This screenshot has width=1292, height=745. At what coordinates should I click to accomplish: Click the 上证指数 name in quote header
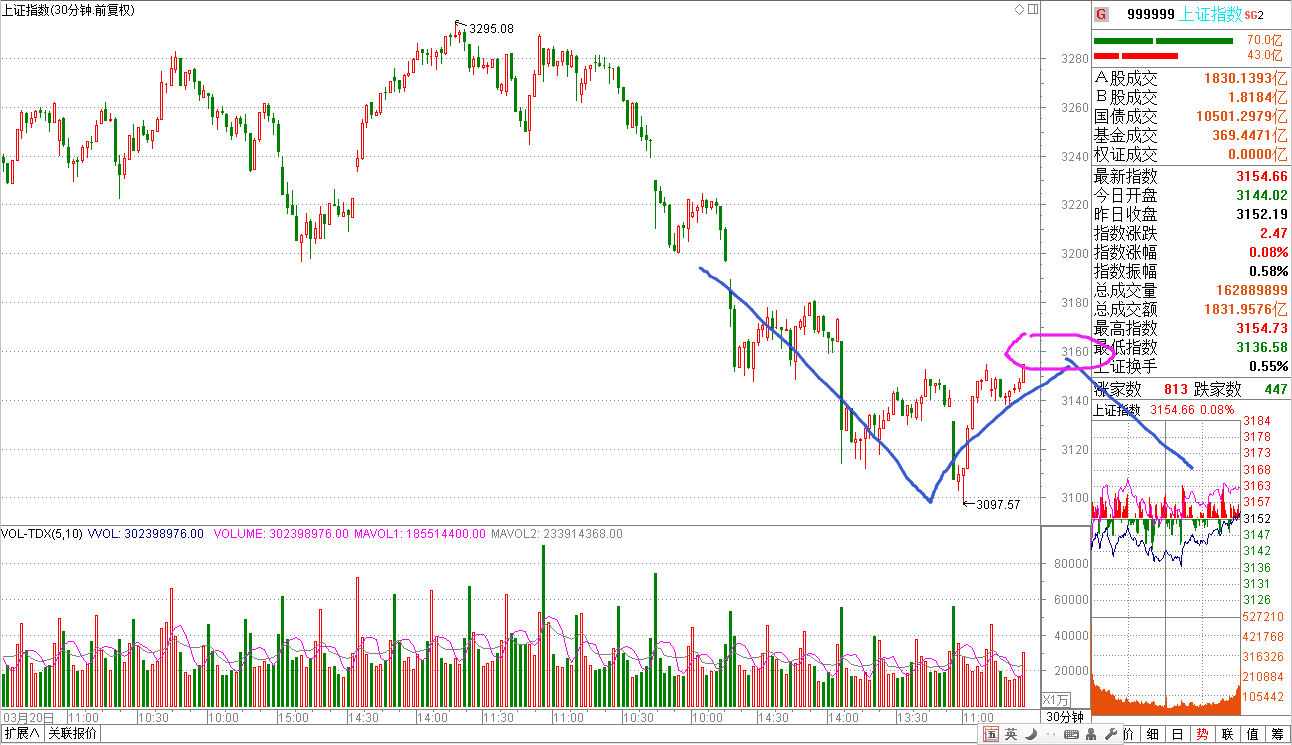point(1211,14)
